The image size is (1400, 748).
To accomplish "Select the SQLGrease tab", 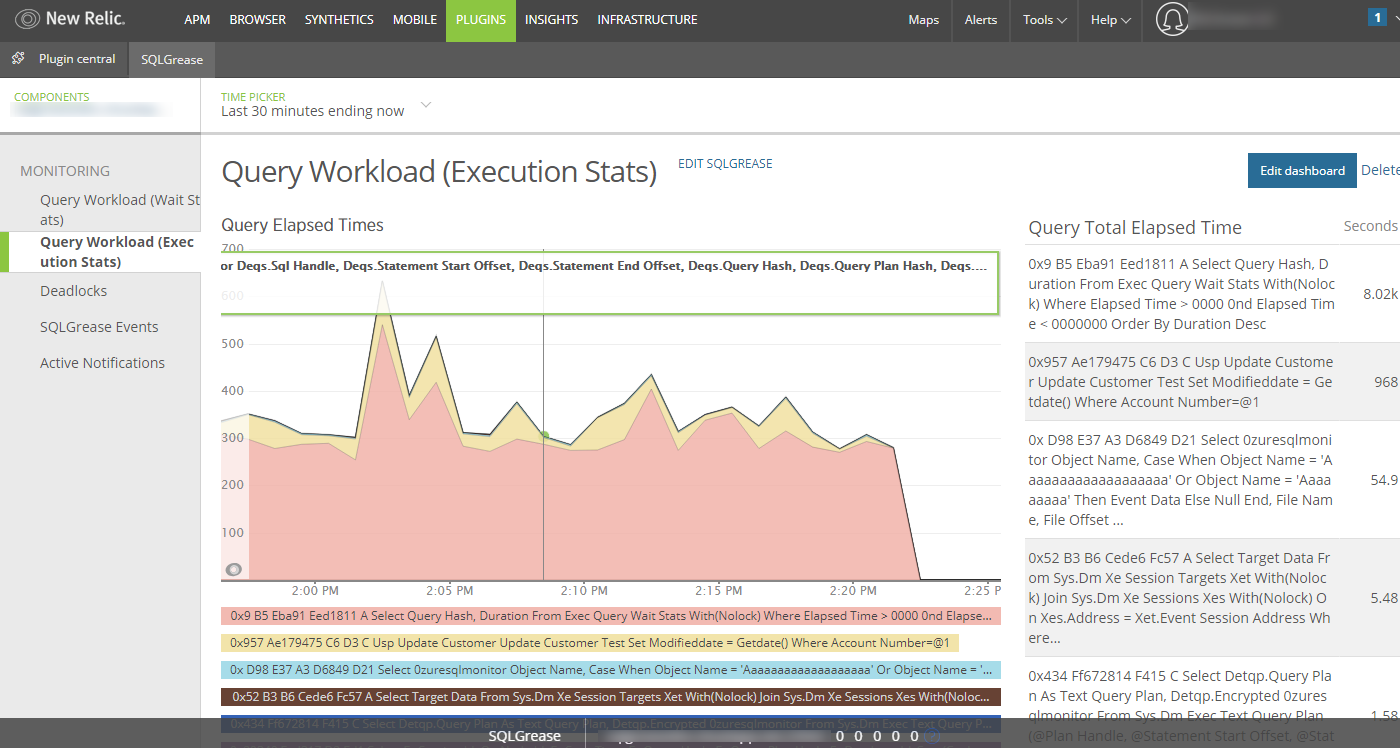I will 172,60.
